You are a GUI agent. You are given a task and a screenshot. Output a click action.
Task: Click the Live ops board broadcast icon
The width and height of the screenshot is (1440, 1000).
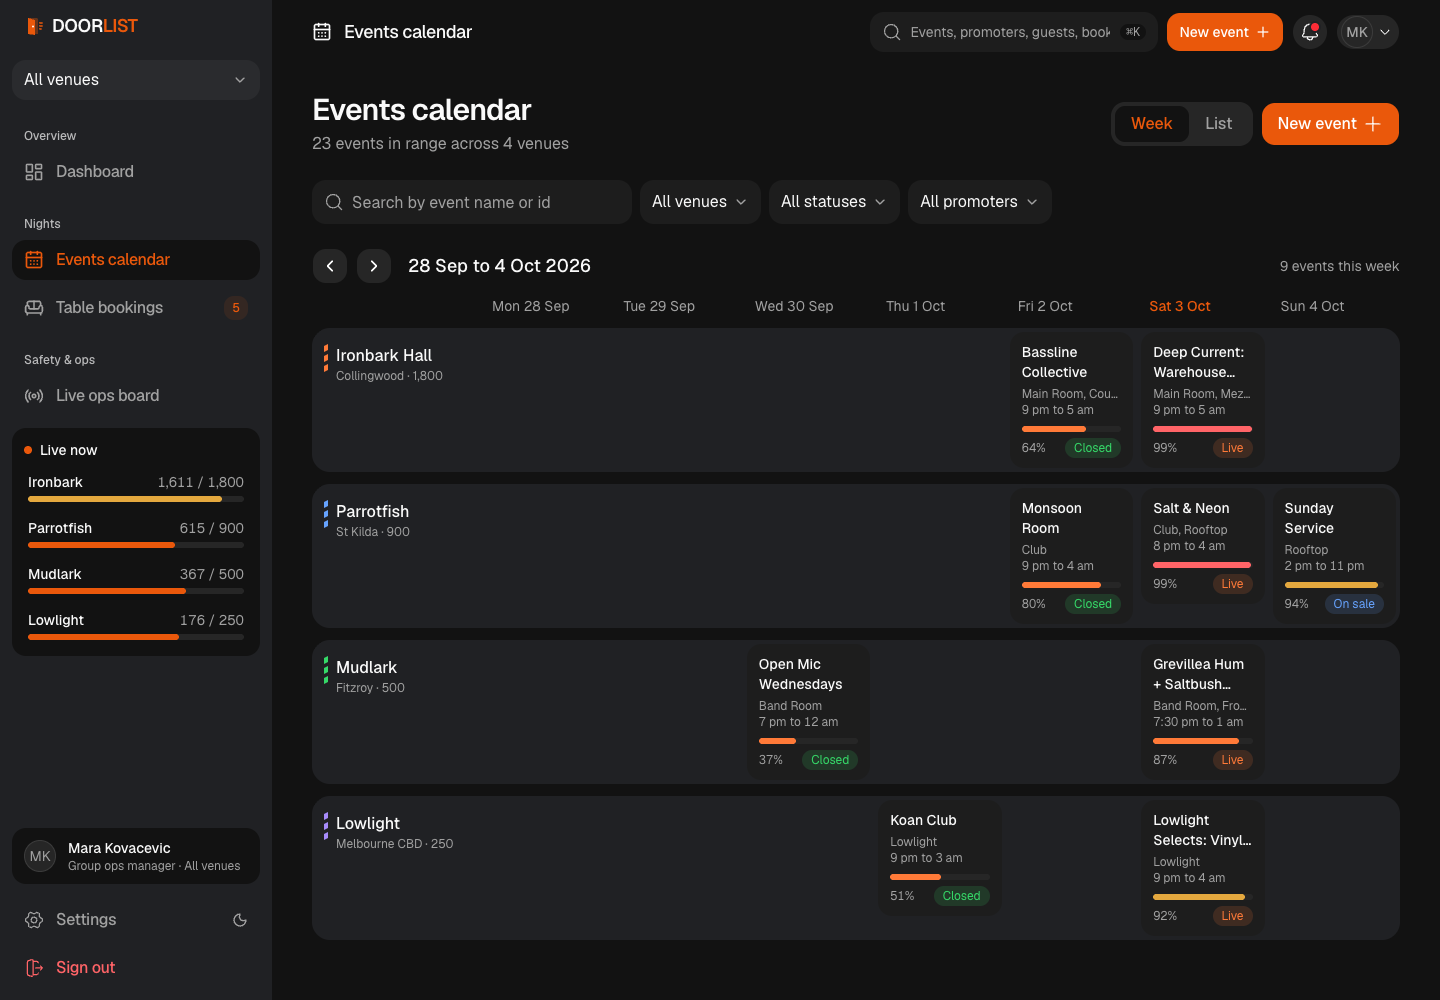pyautogui.click(x=34, y=396)
